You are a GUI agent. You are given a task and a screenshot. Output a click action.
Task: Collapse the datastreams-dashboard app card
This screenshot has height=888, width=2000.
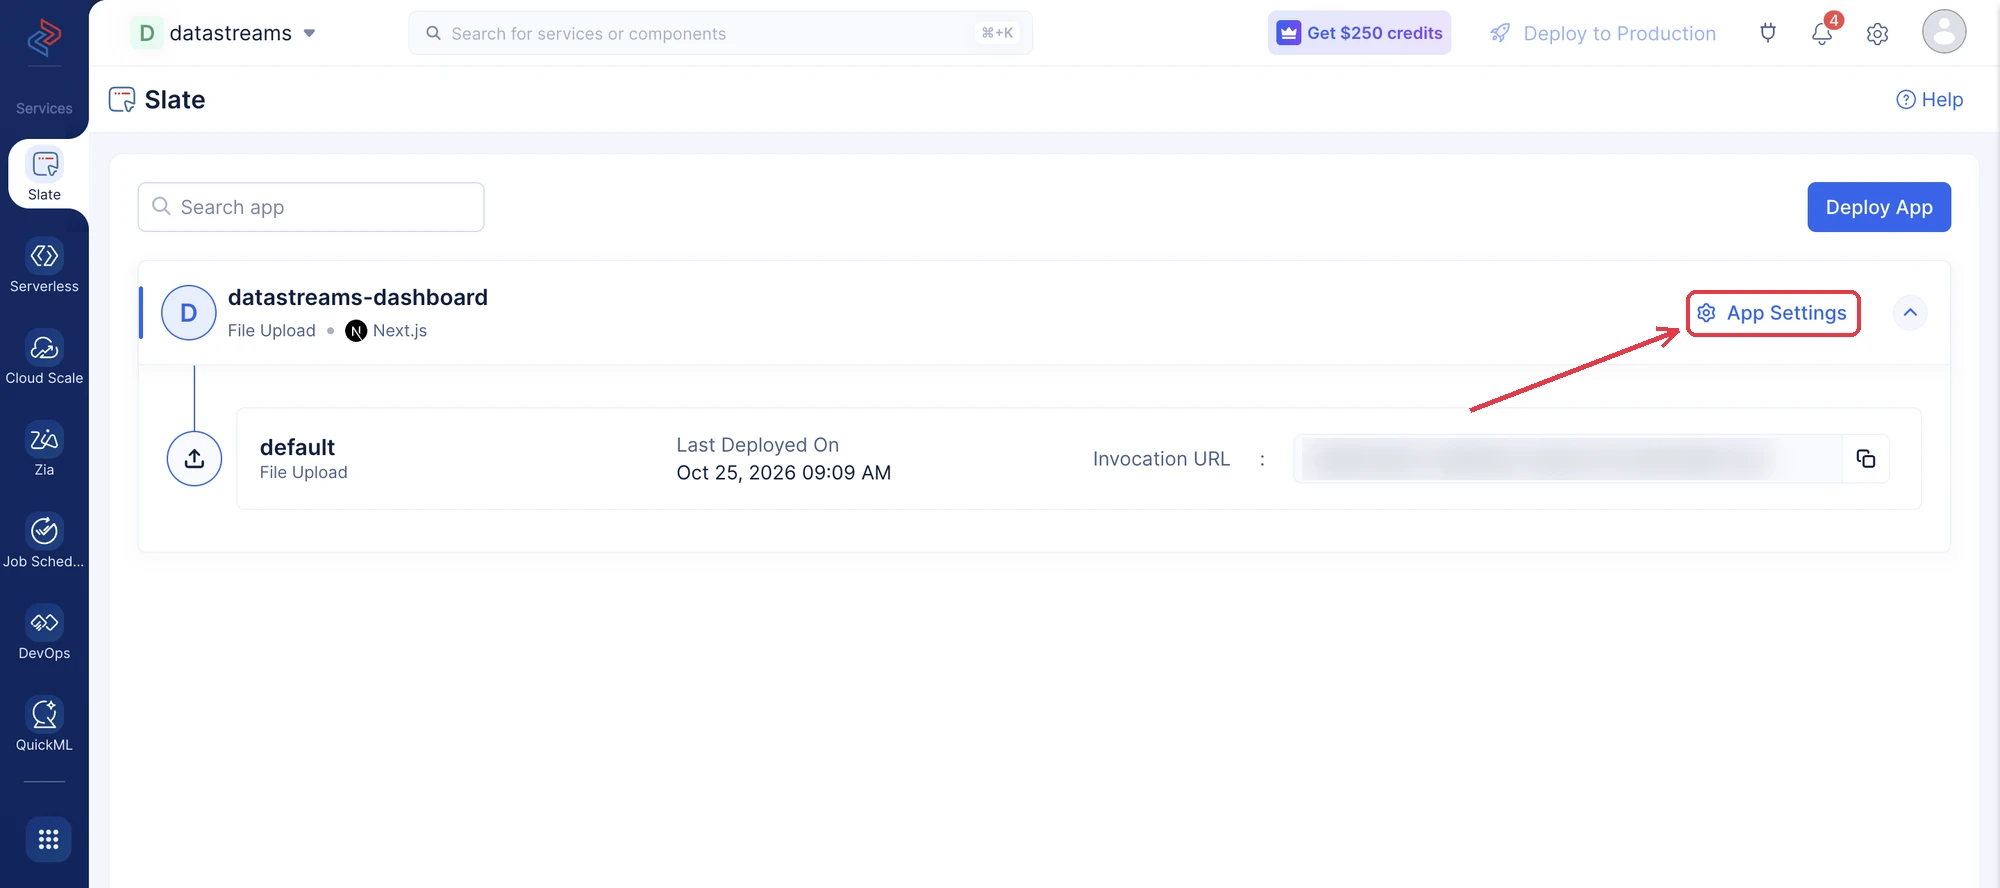[x=1910, y=313]
